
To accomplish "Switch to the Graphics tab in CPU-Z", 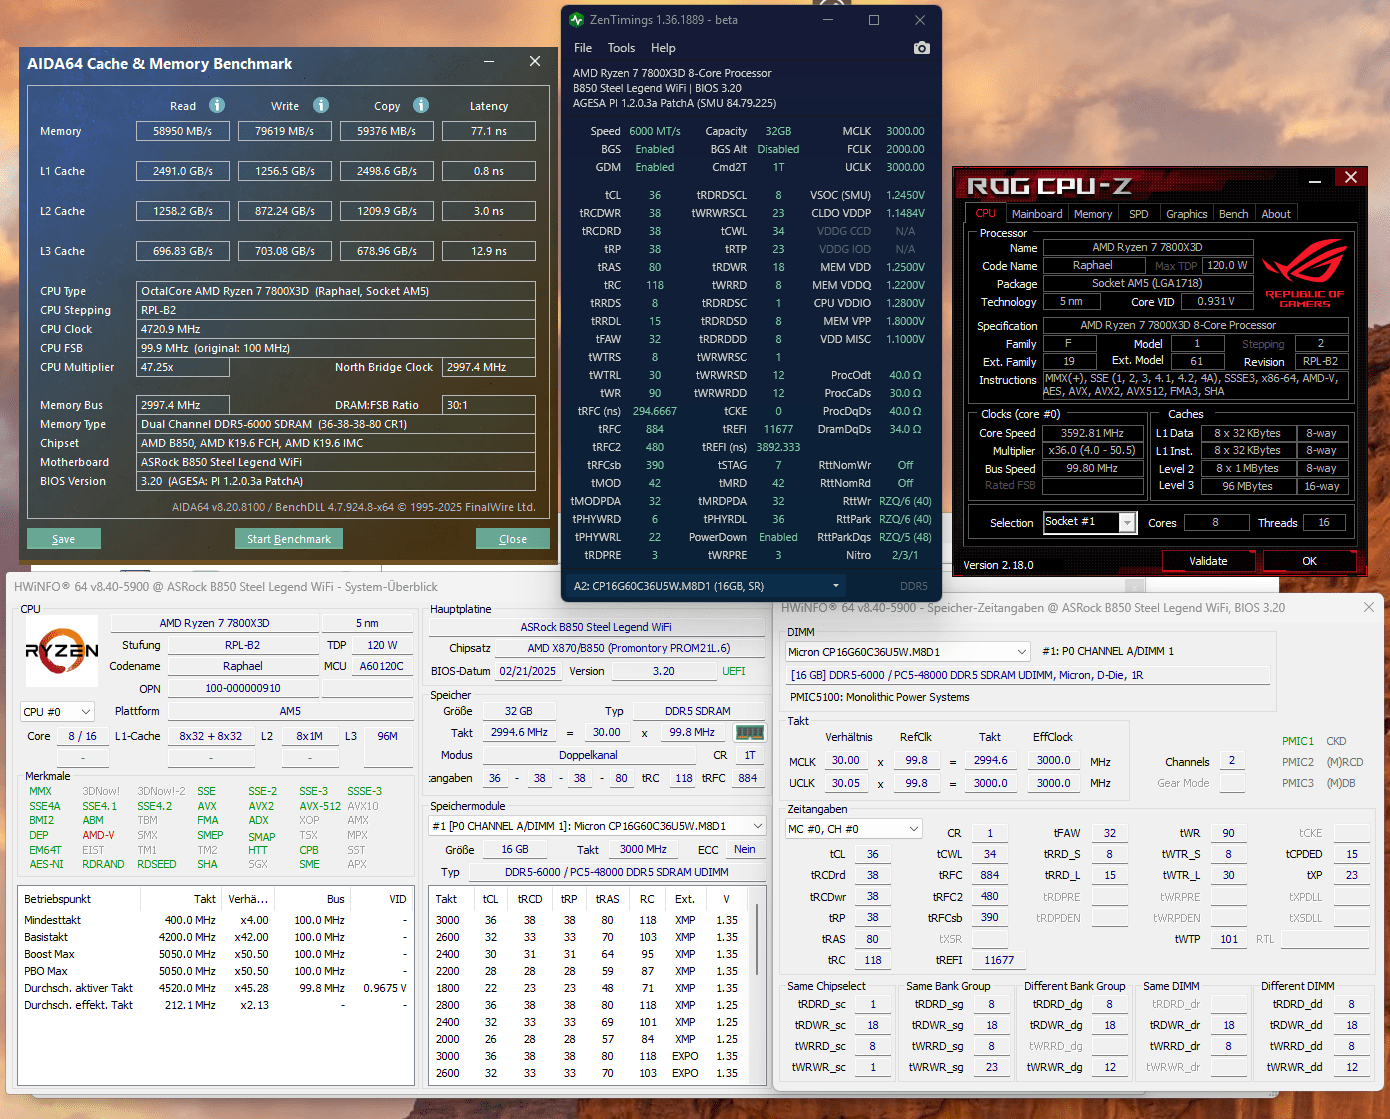I will [1187, 214].
